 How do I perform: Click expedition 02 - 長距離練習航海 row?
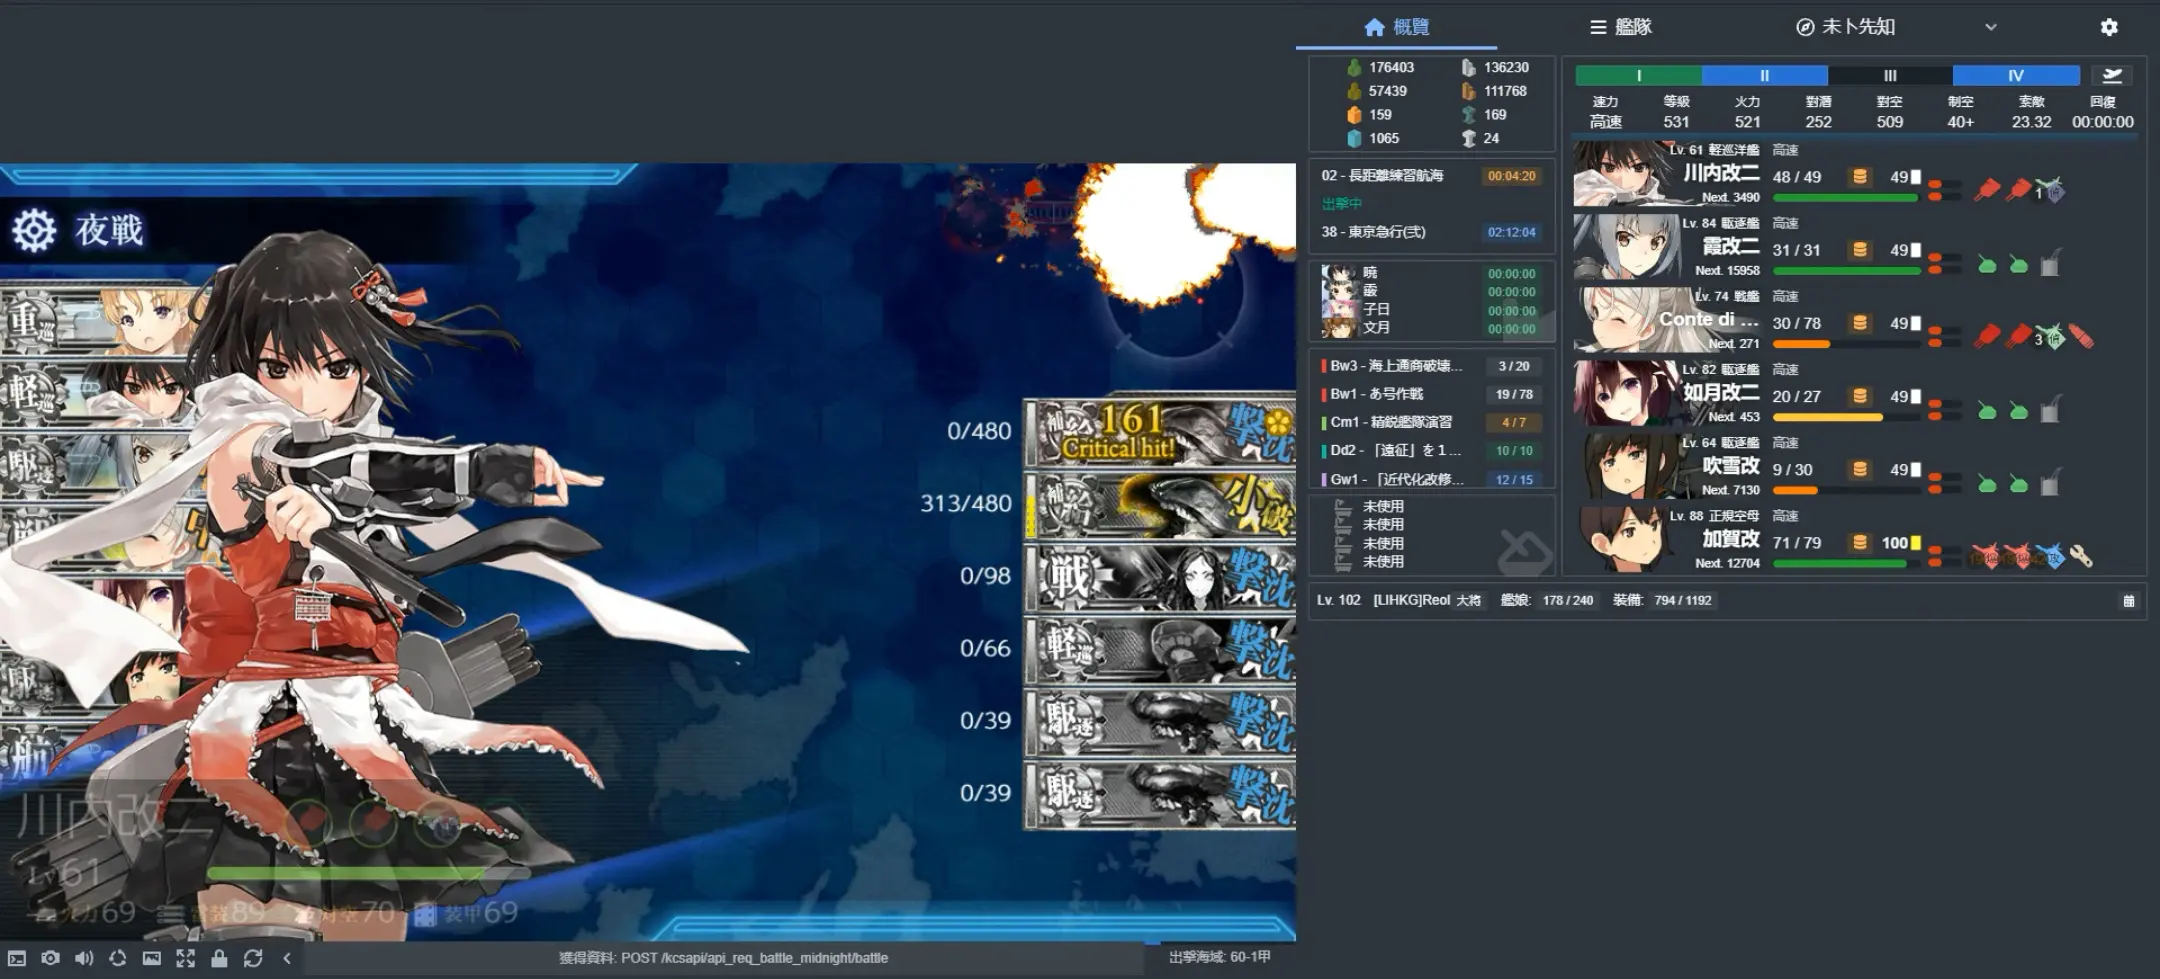[1431, 176]
